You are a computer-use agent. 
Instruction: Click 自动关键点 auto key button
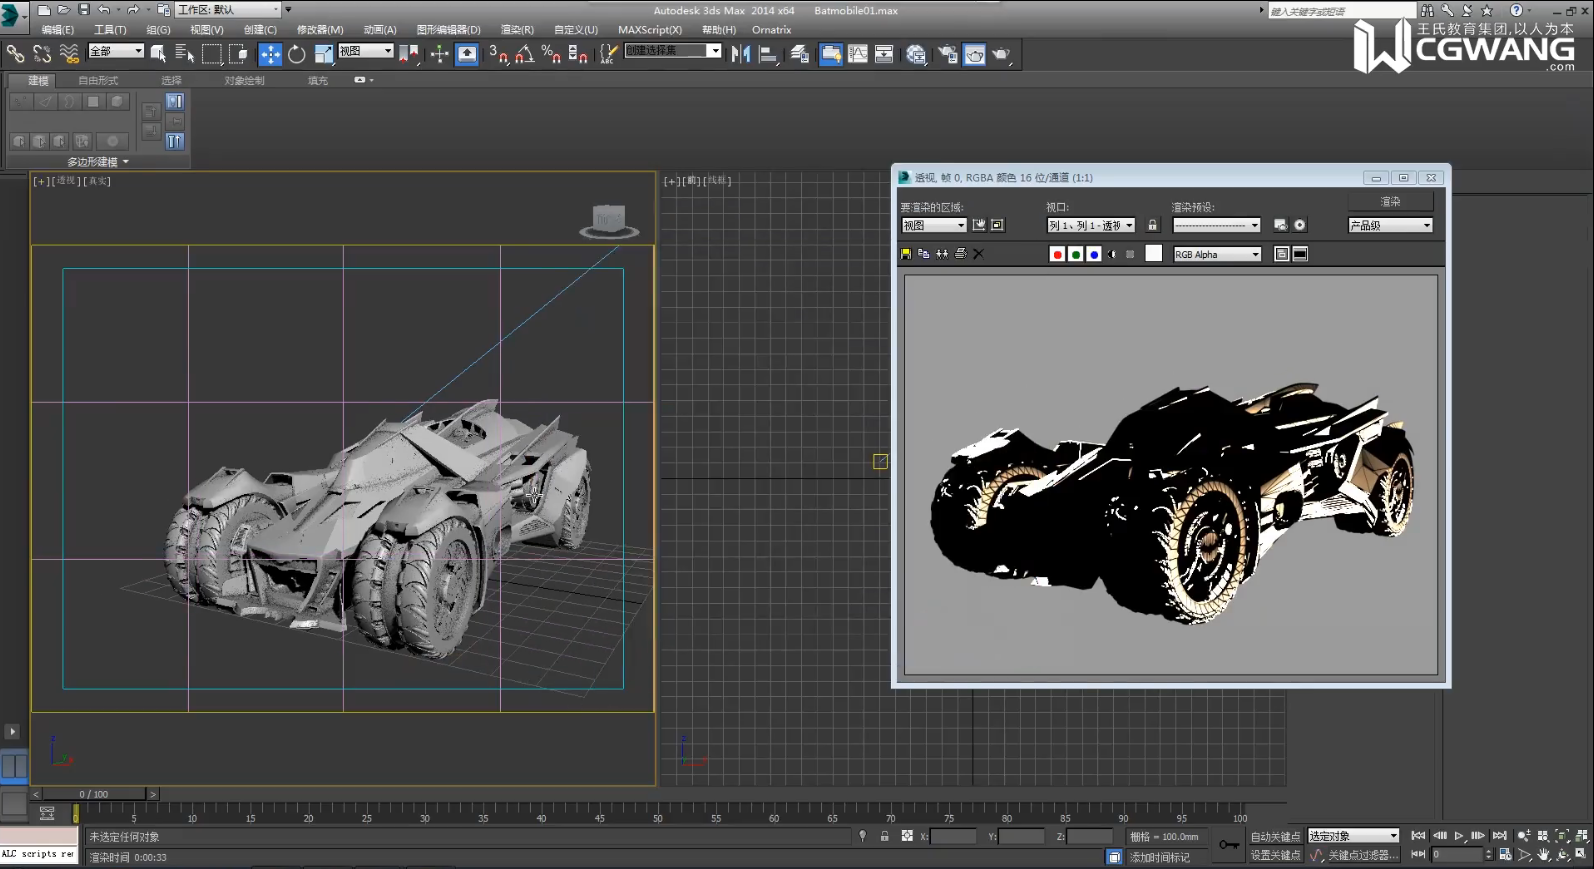[x=1275, y=836]
